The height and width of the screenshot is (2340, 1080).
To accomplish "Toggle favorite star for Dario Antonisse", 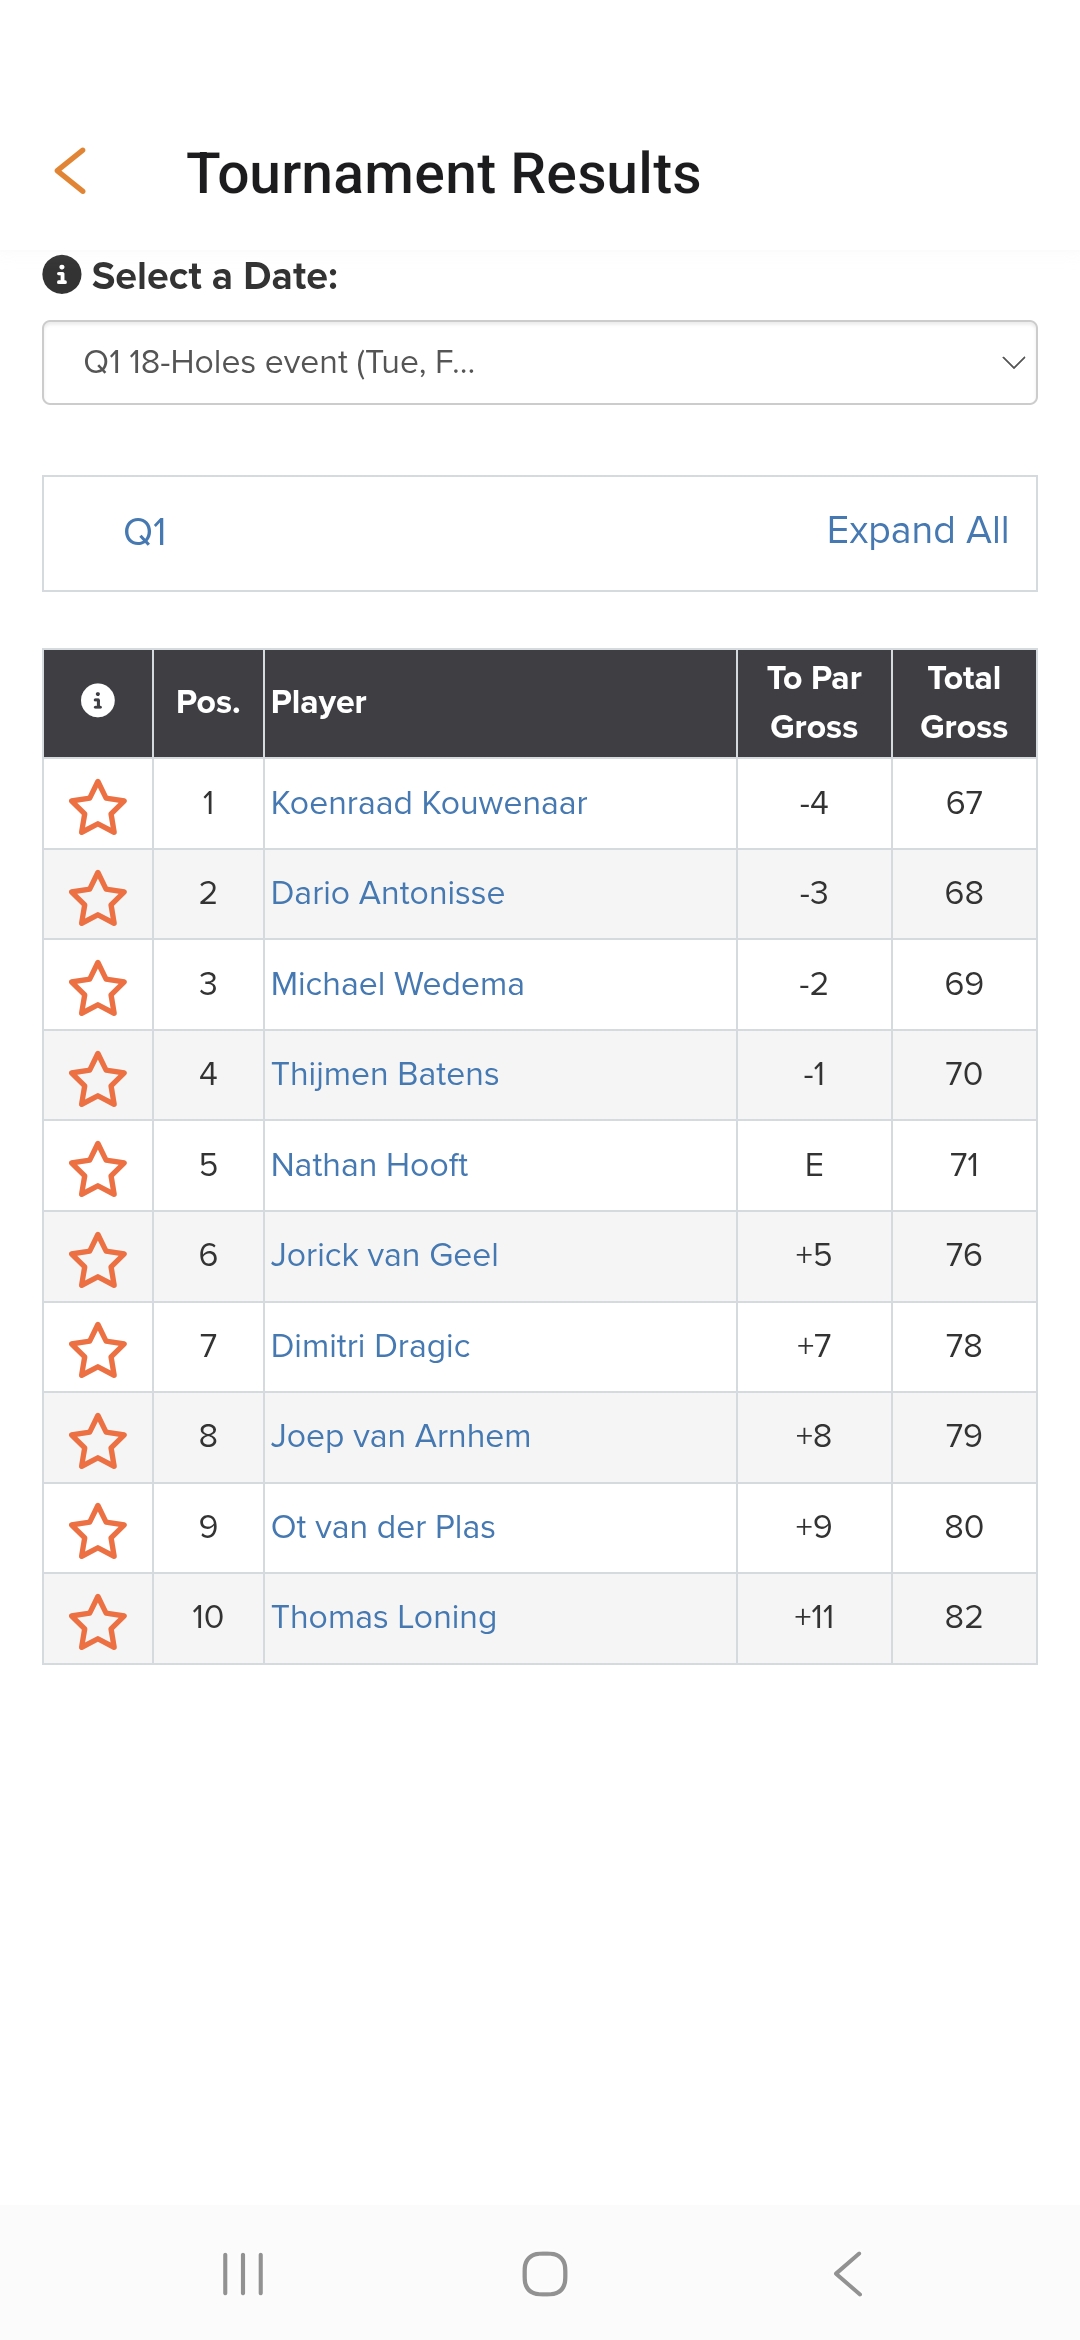I will point(98,896).
